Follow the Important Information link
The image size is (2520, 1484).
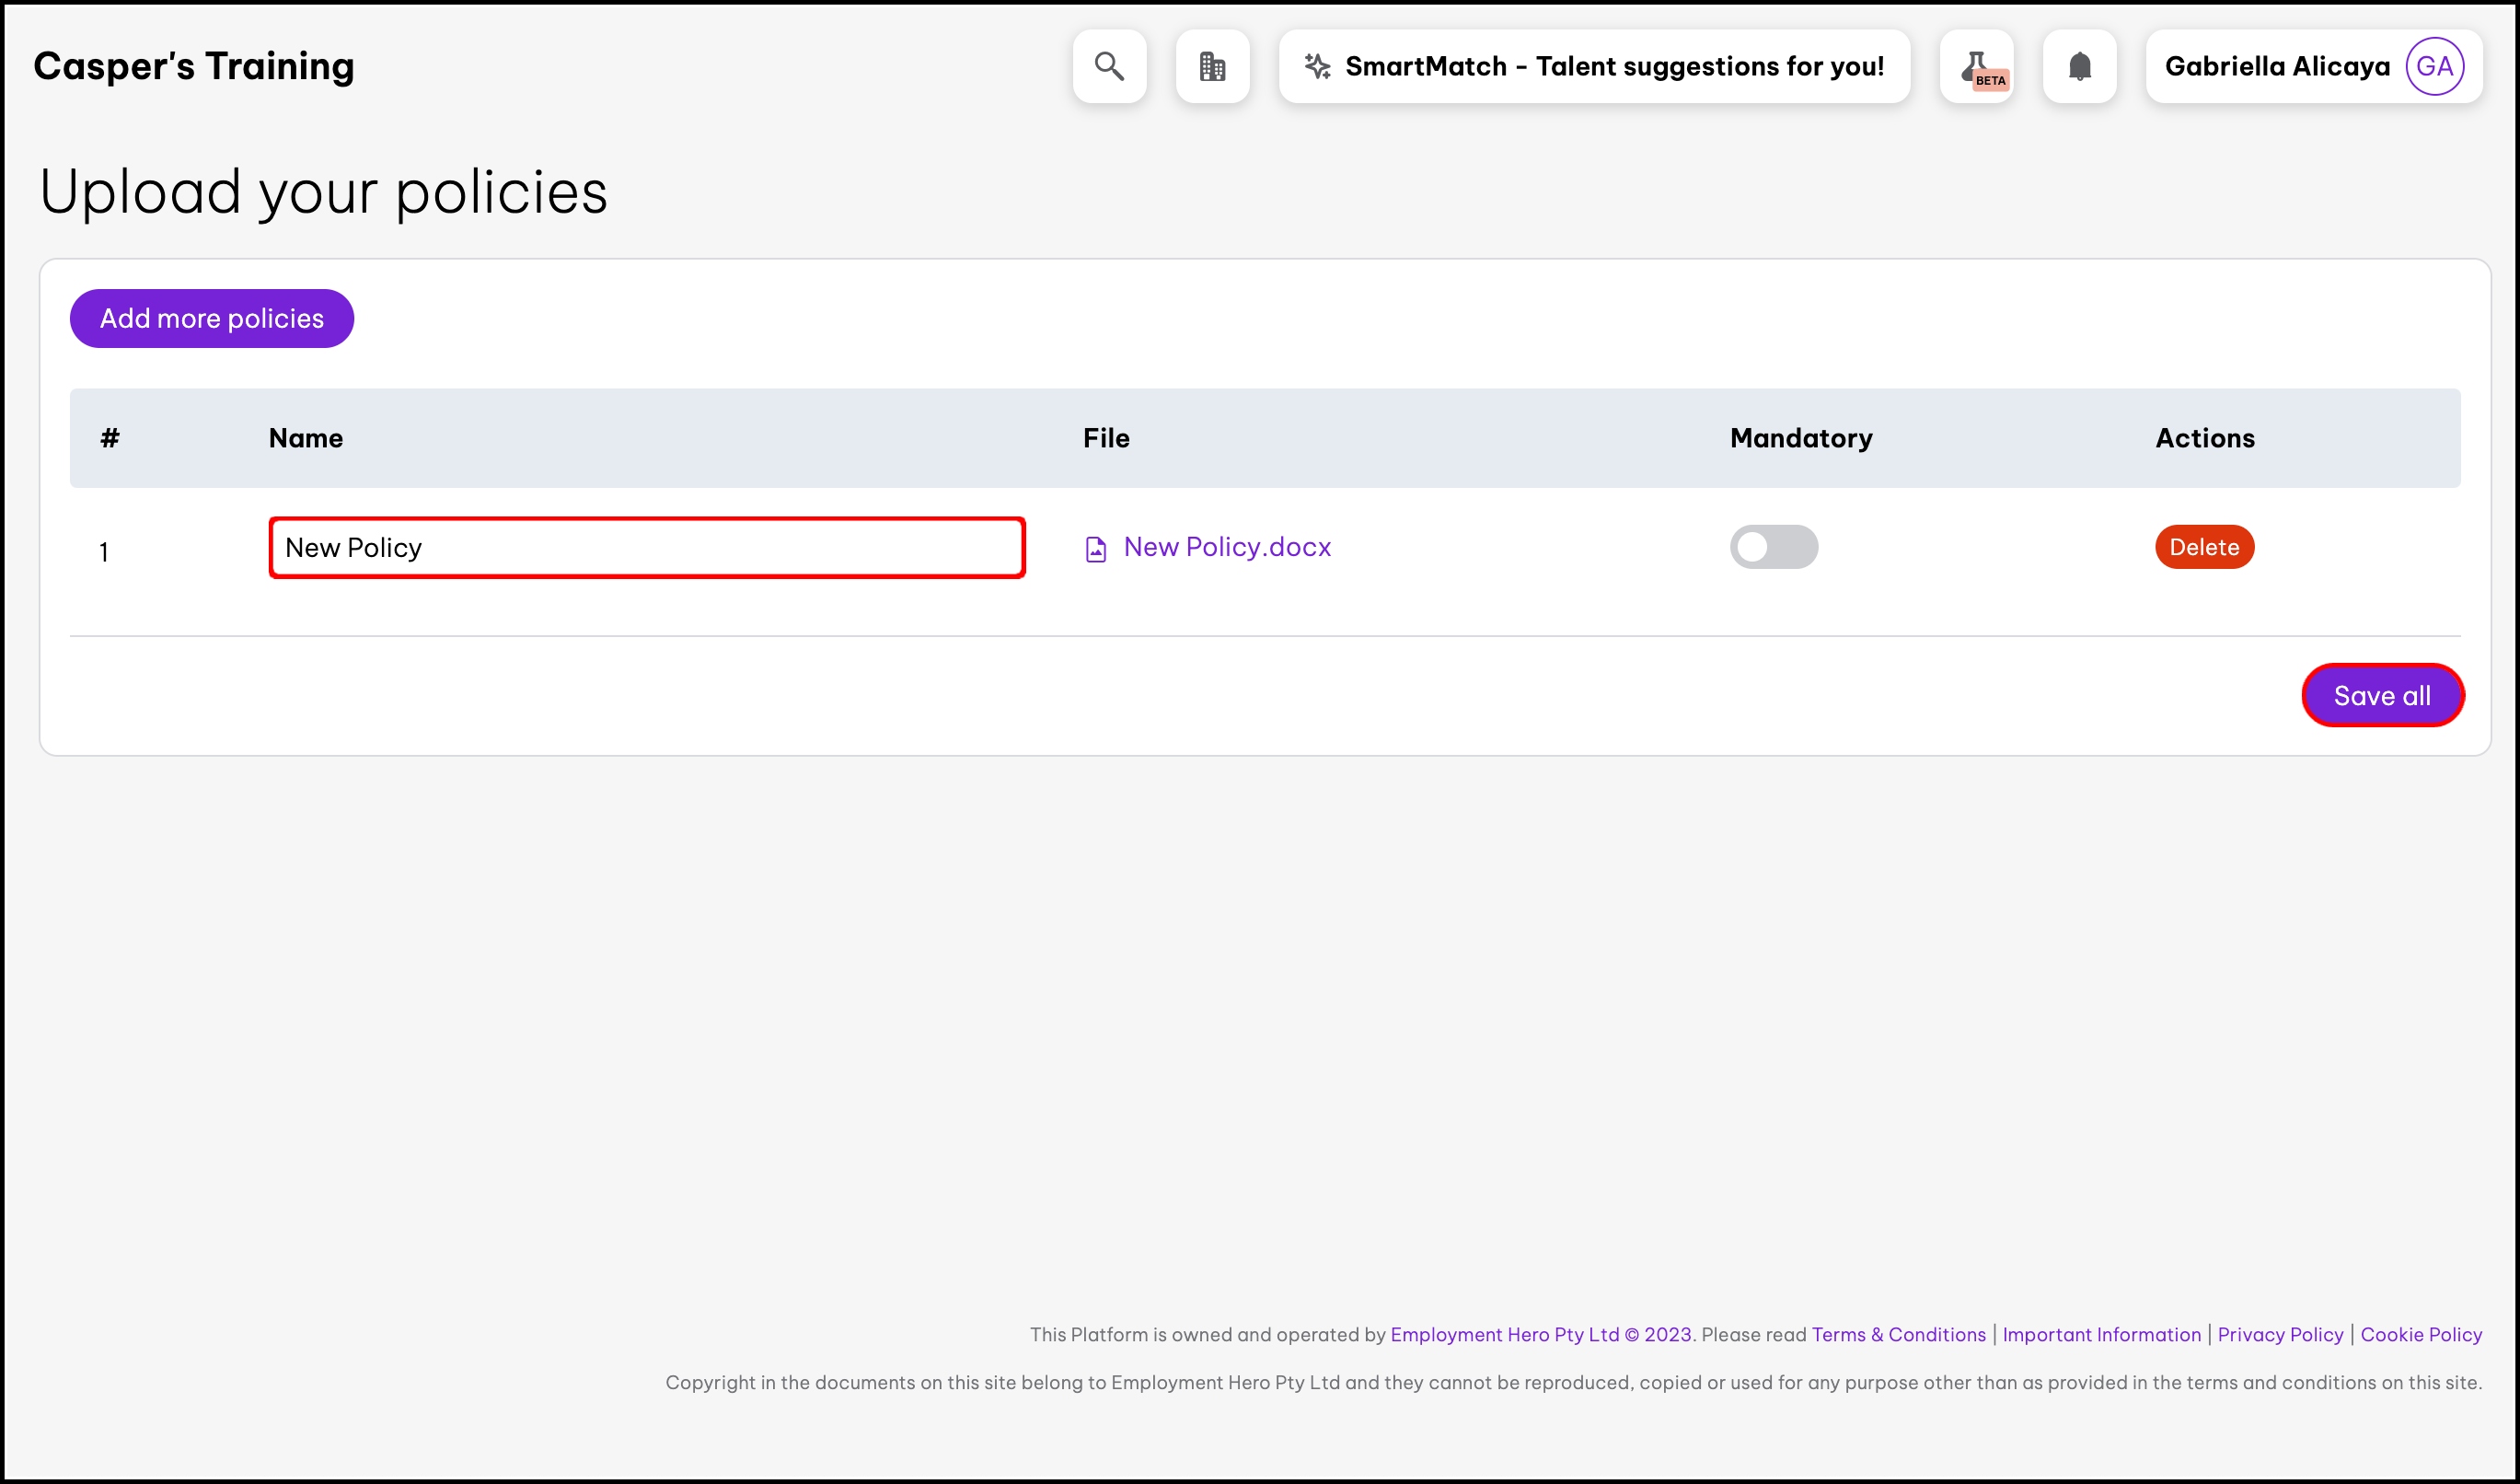tap(2101, 1334)
